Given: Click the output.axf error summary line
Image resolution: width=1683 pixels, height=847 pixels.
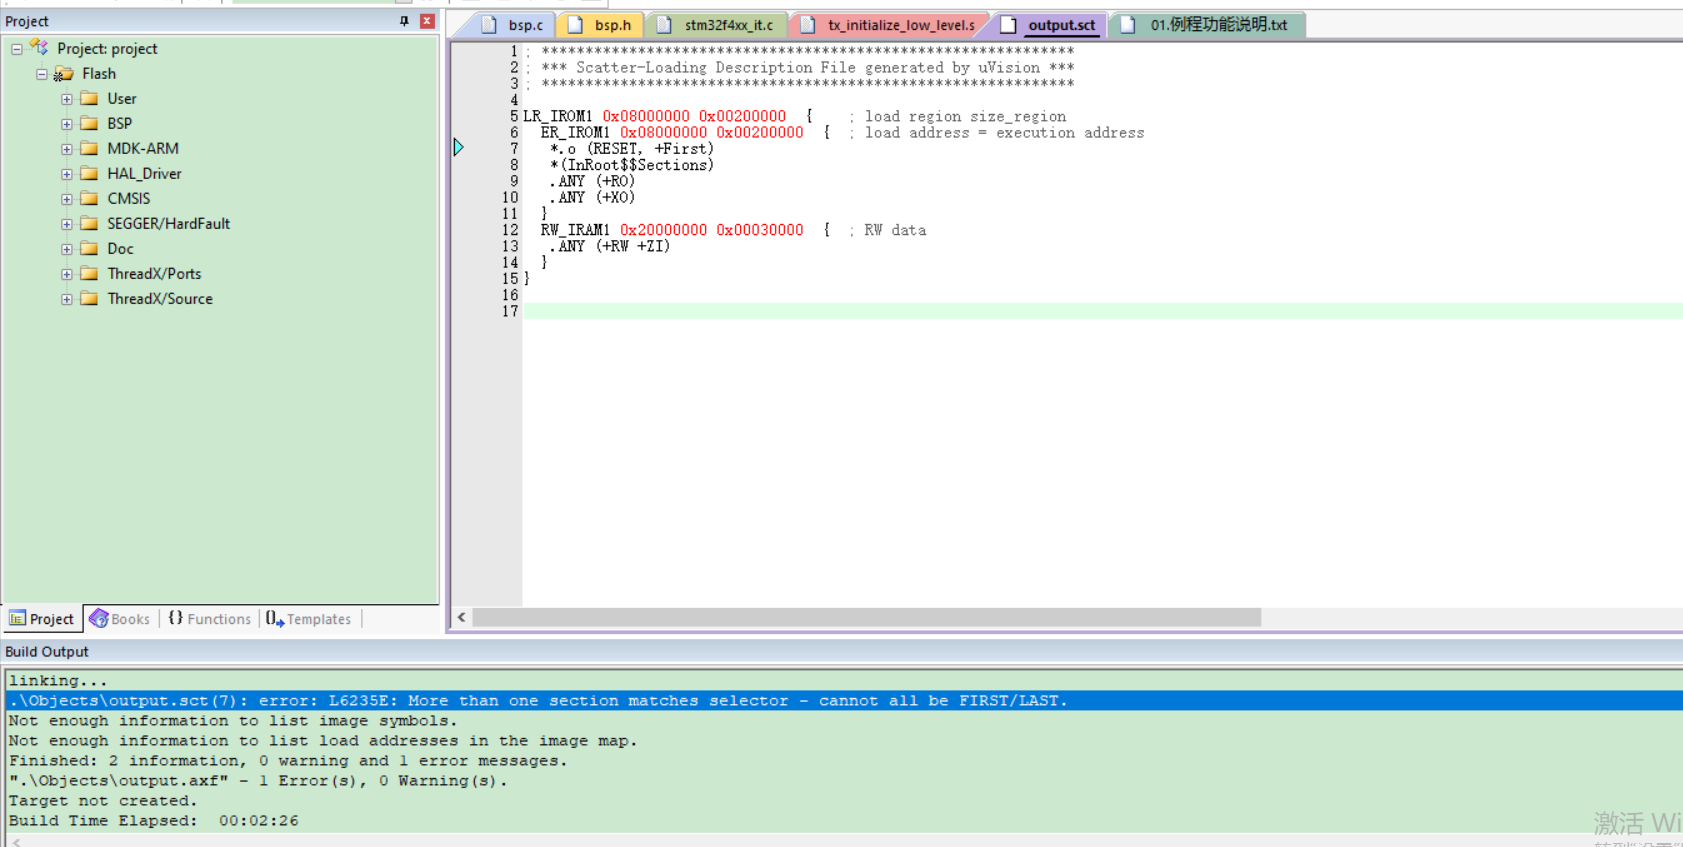Looking at the screenshot, I should point(258,781).
